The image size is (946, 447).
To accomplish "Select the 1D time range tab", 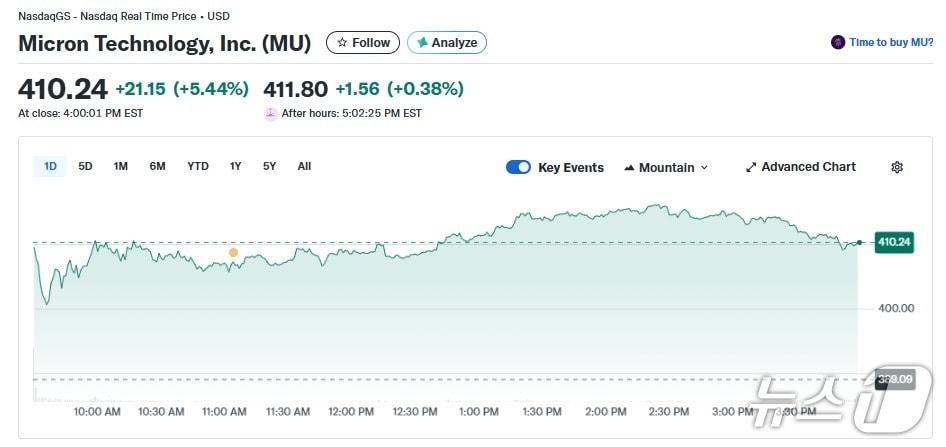I will tap(50, 167).
